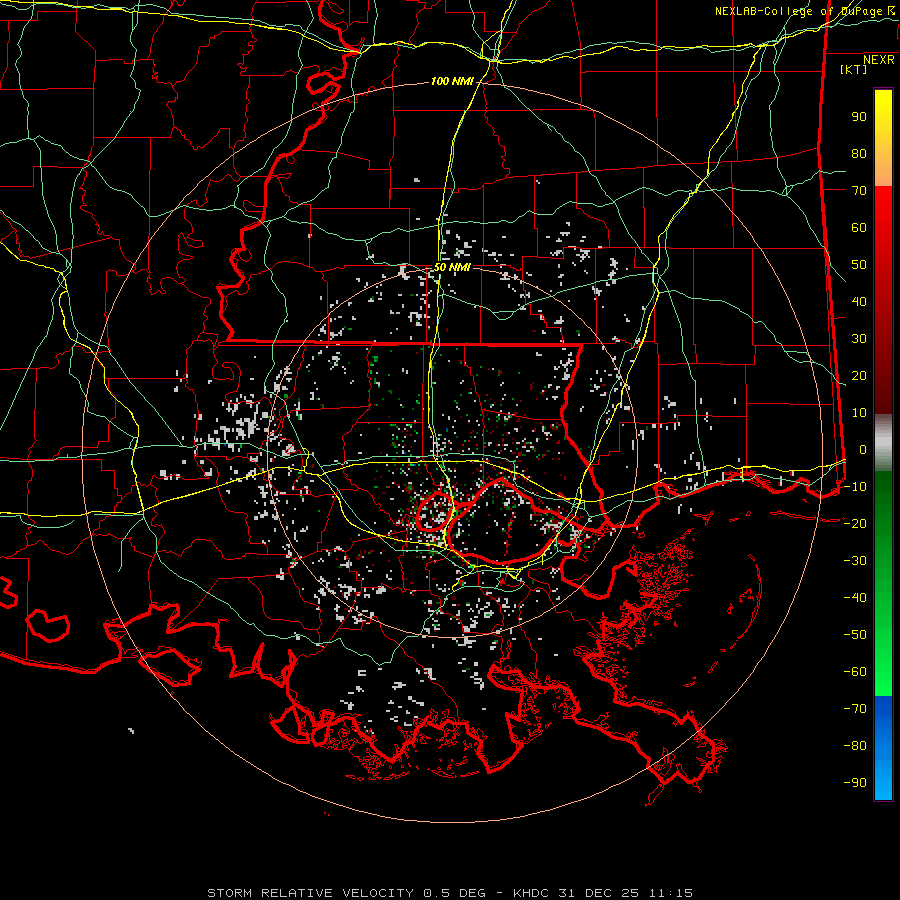Image resolution: width=900 pixels, height=900 pixels.
Task: Click the -30 knot scale label
Action: [855, 561]
